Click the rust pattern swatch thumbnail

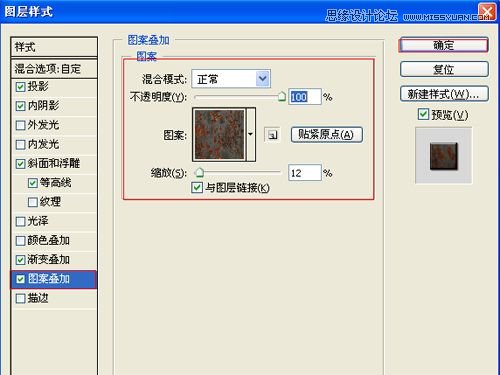point(220,135)
